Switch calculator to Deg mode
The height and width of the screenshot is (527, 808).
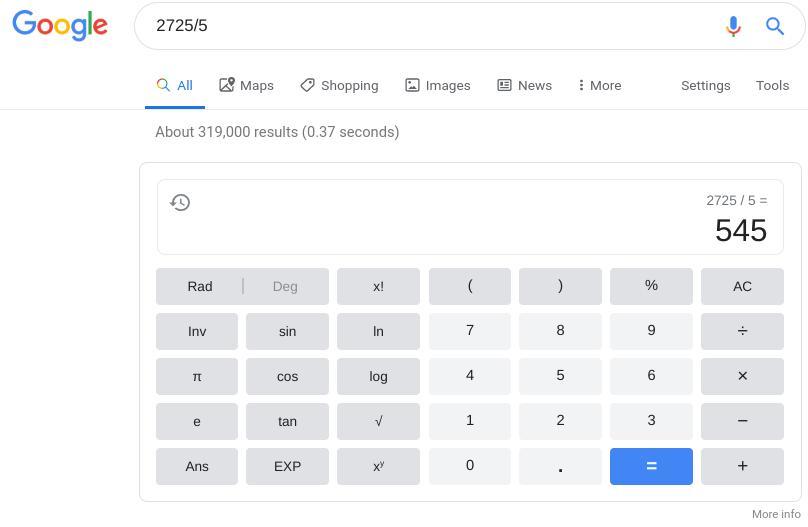285,286
